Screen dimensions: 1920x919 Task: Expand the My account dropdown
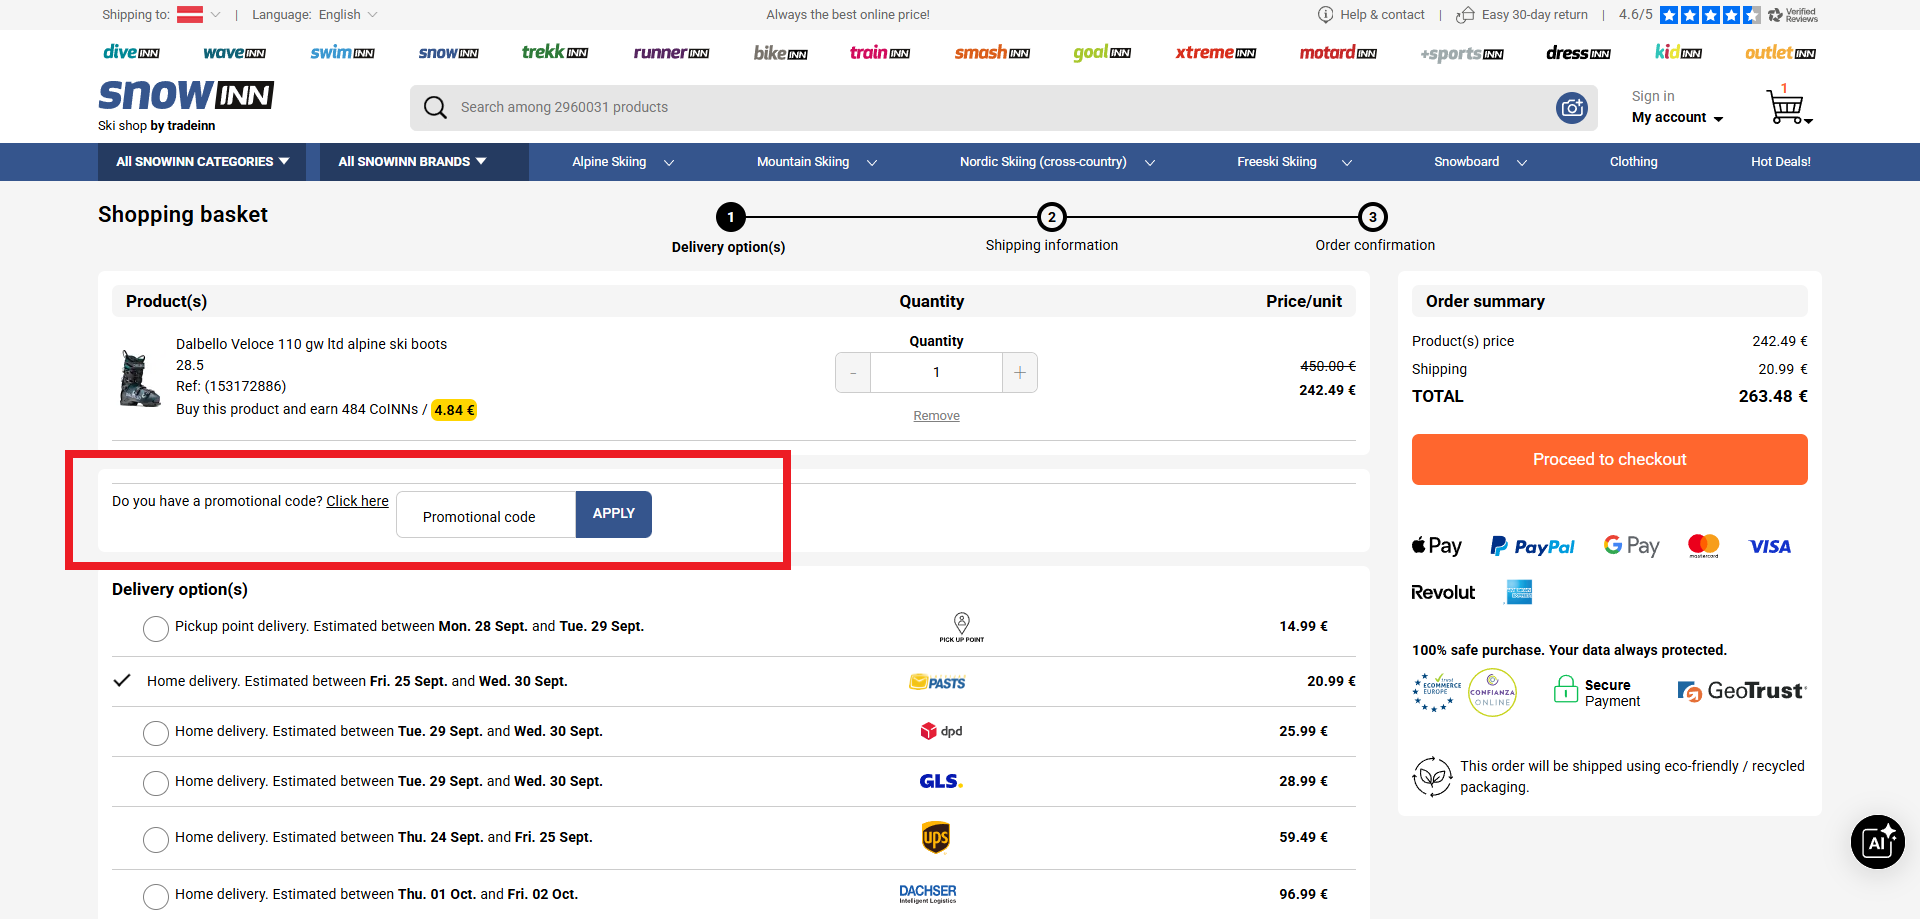(x=1677, y=118)
